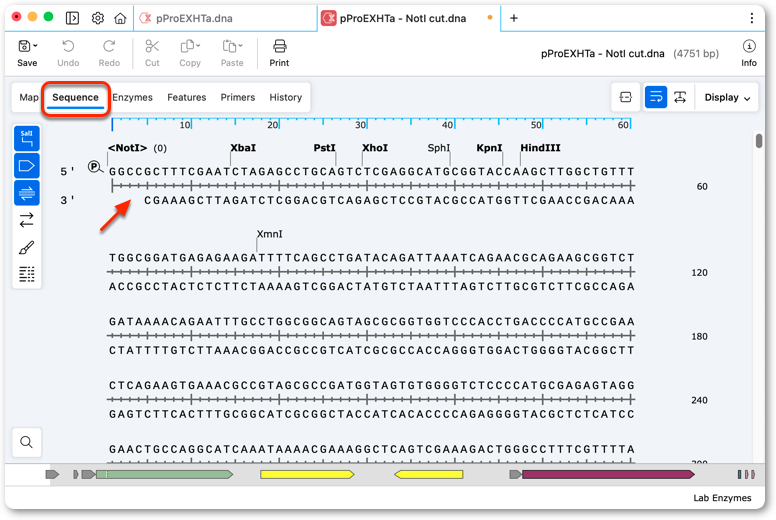Click the sequence lines layout icon

point(27,274)
